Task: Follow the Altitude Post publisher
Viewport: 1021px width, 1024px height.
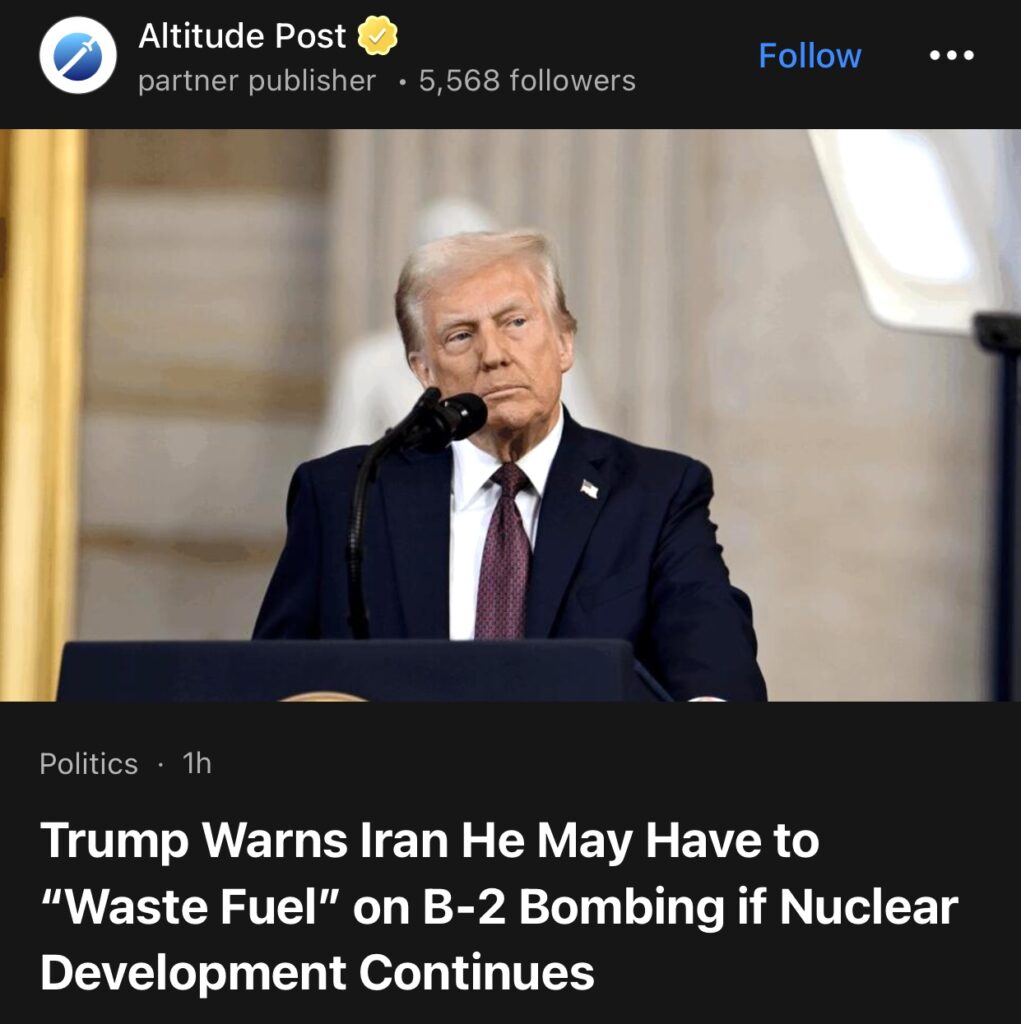Action: pos(809,56)
